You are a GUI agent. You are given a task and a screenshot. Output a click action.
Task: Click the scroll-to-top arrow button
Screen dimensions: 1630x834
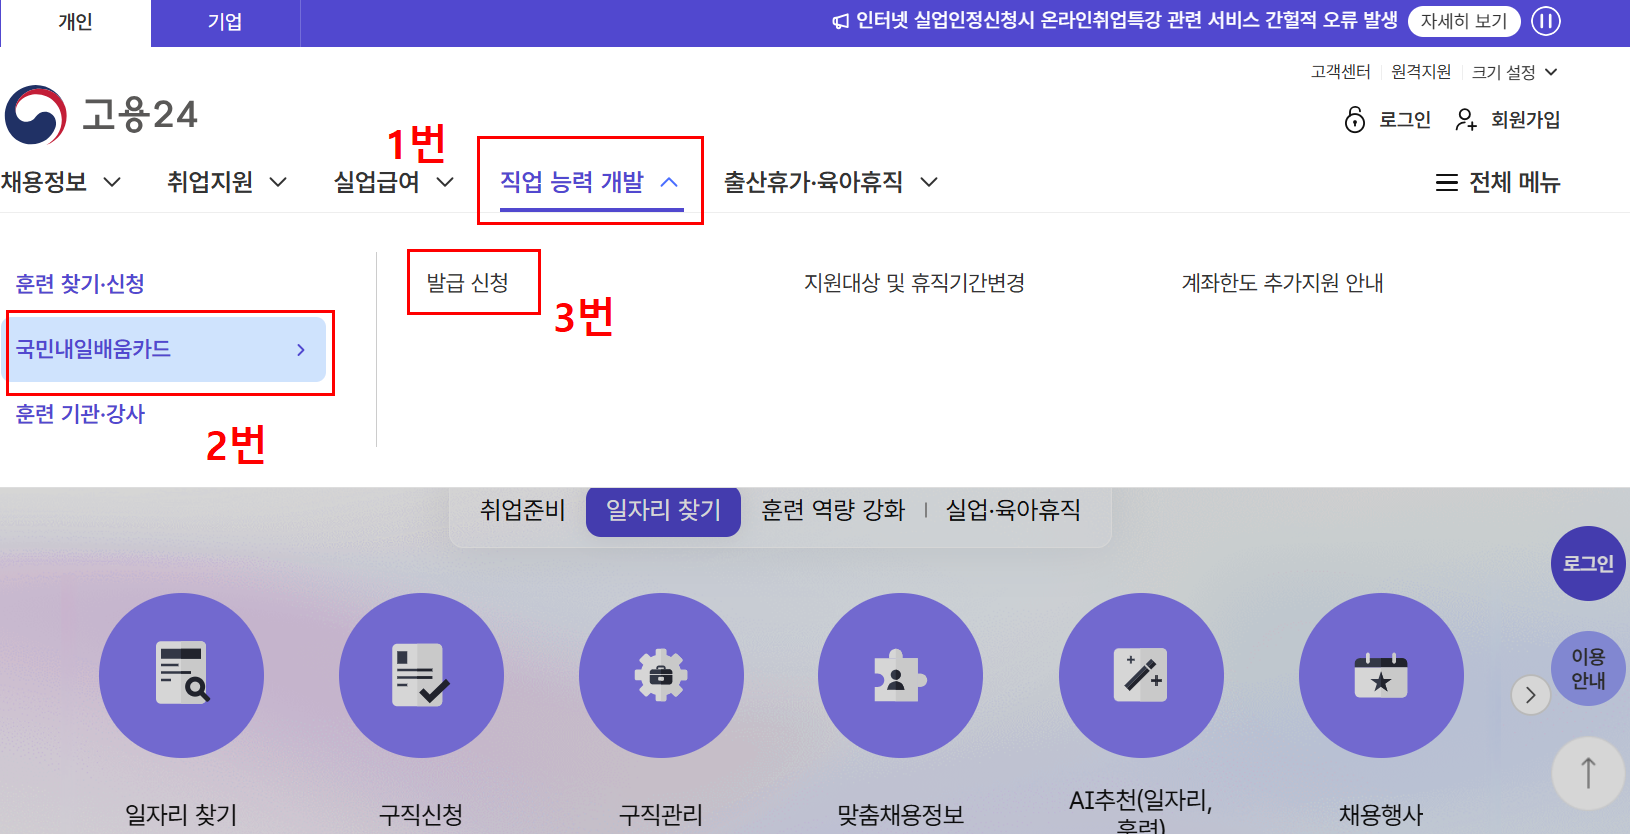coord(1588,773)
